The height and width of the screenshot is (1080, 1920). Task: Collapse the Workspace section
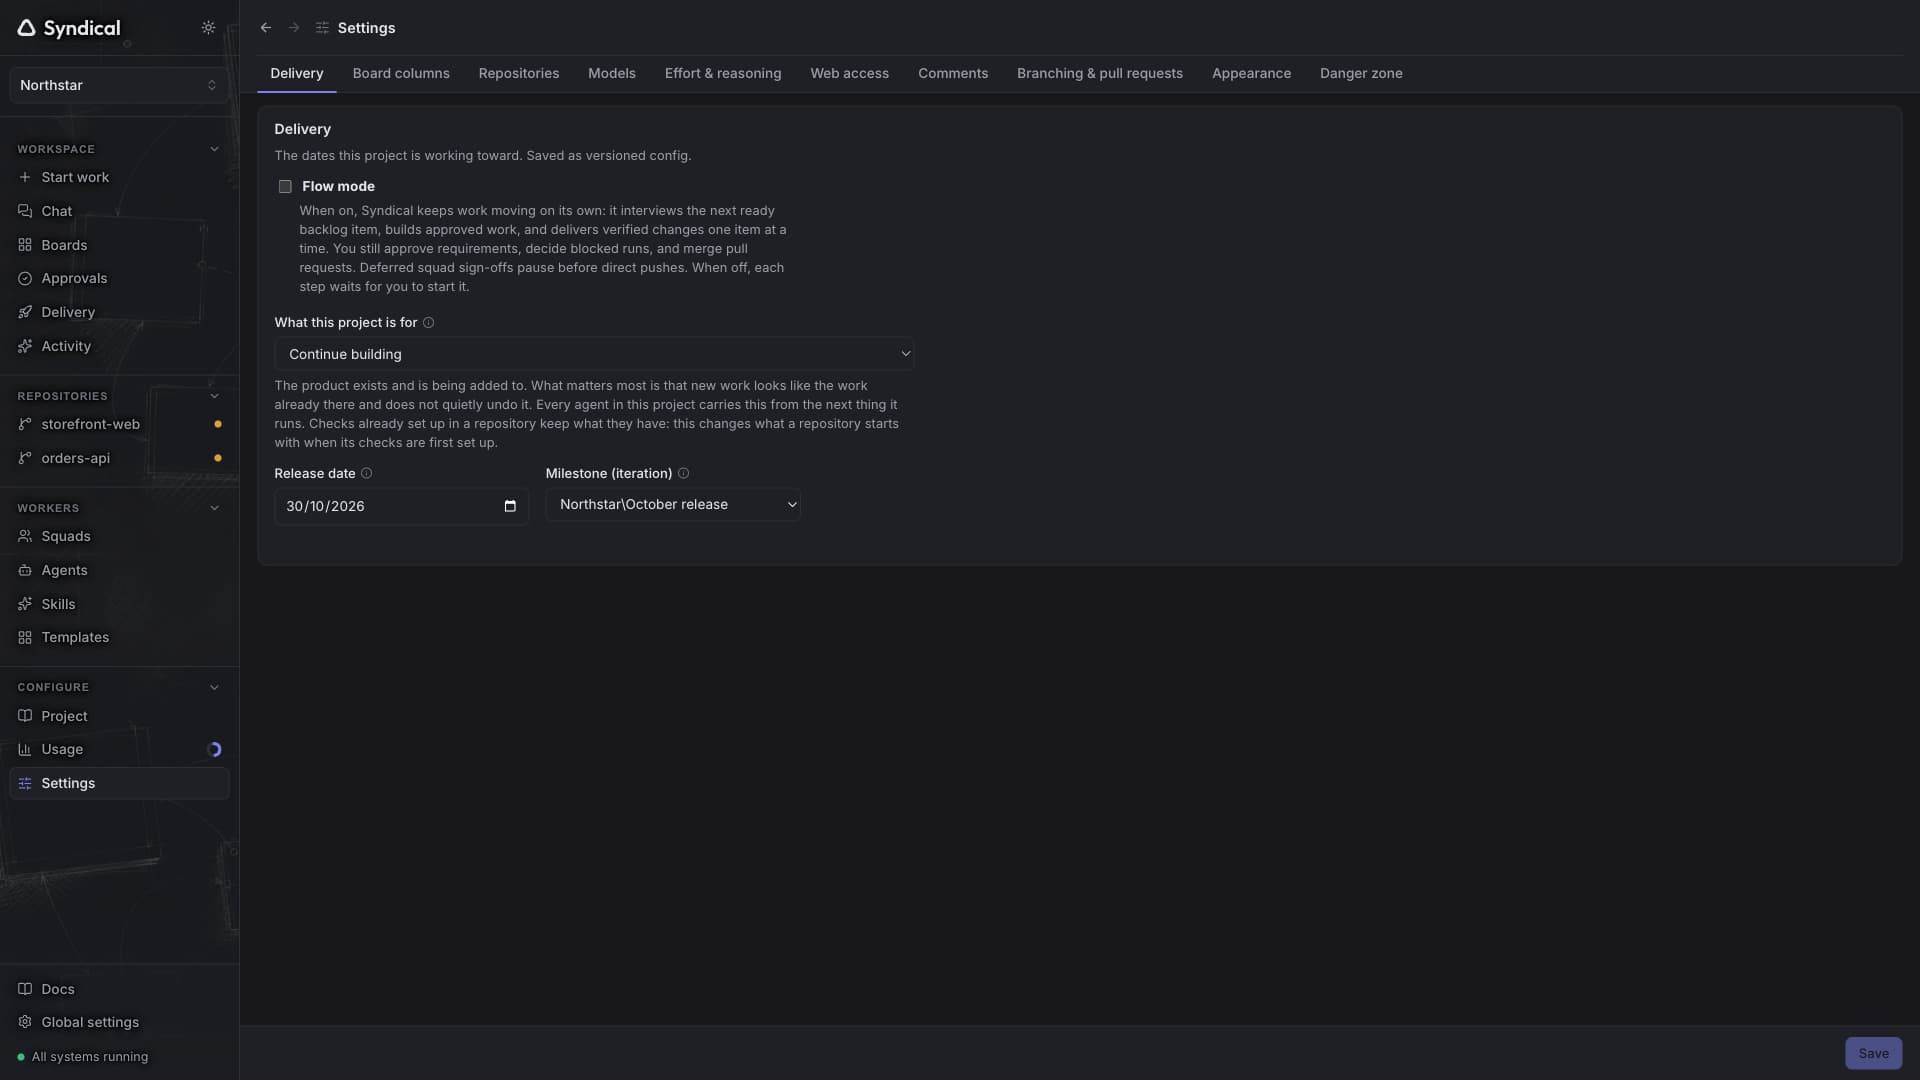(x=214, y=149)
